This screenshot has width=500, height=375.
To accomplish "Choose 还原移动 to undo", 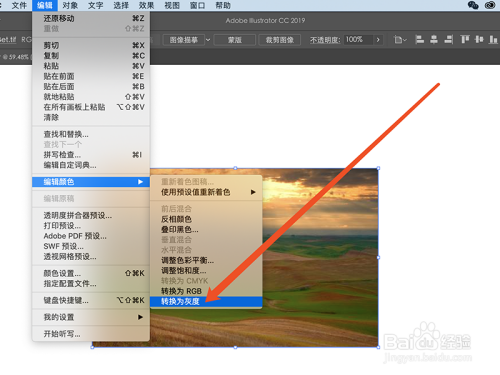I will (x=91, y=18).
